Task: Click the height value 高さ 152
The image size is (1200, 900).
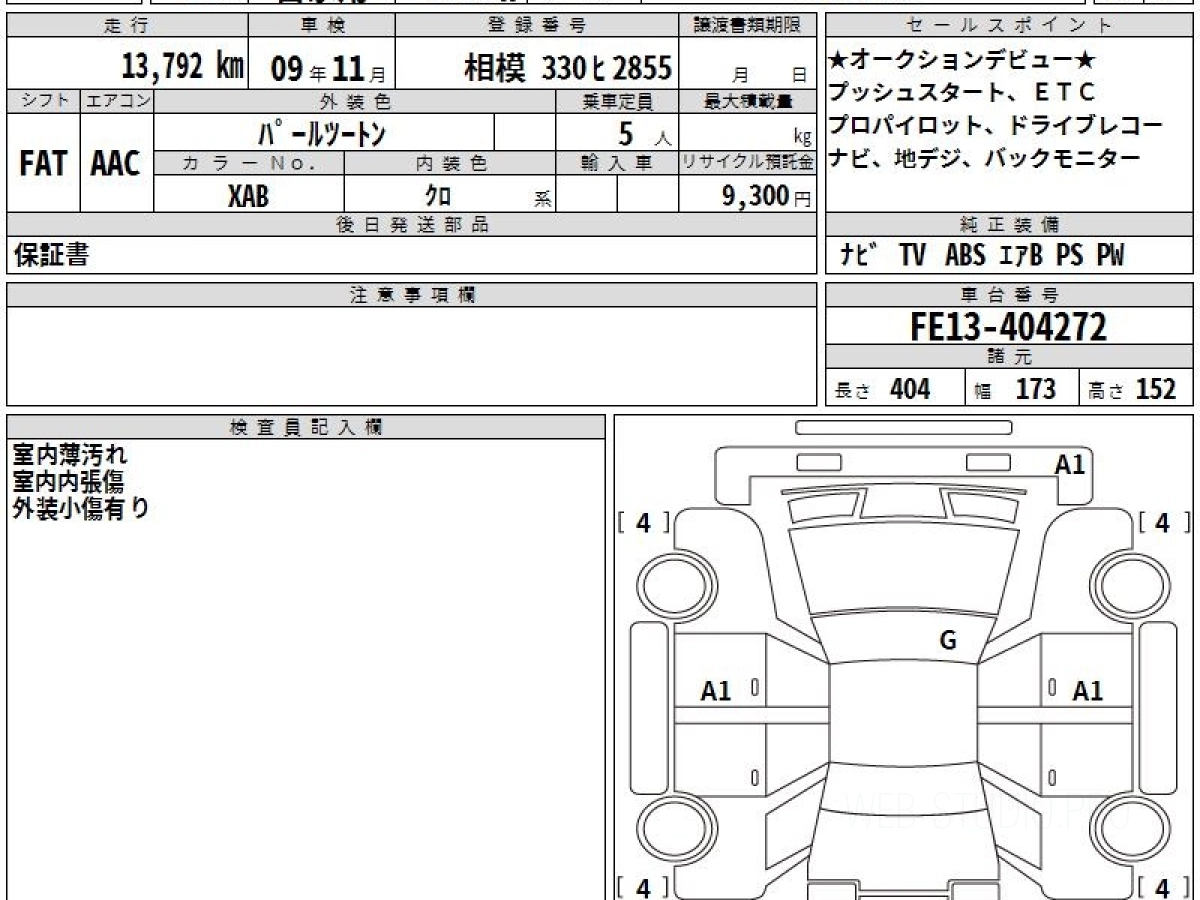Action: click(x=1132, y=389)
